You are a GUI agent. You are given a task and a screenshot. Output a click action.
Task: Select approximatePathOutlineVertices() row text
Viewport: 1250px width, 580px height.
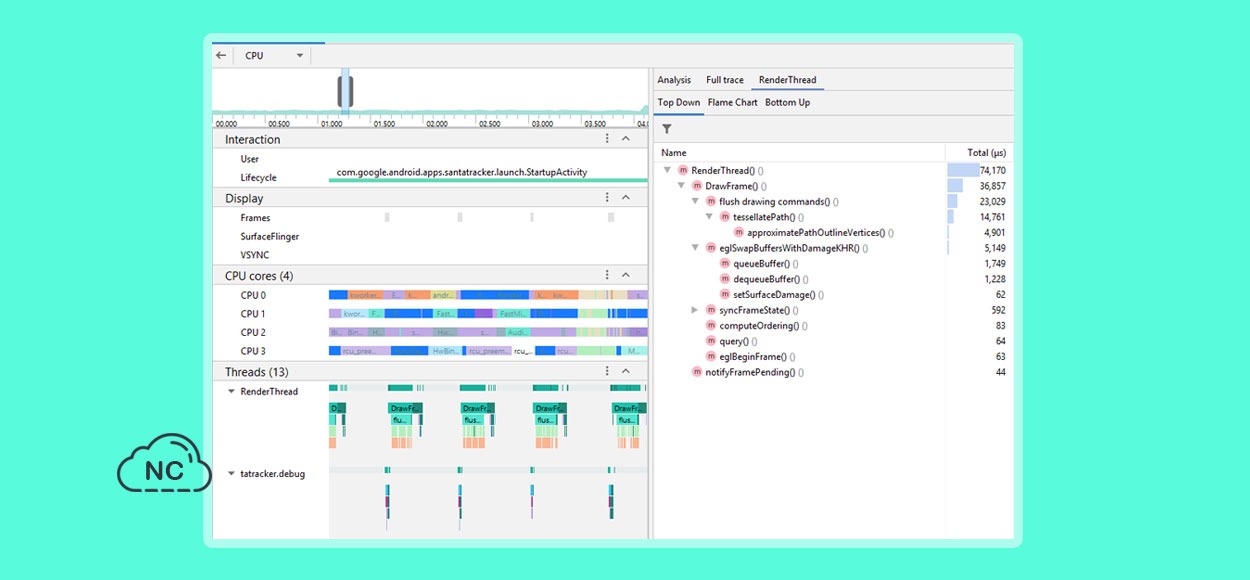coord(821,233)
